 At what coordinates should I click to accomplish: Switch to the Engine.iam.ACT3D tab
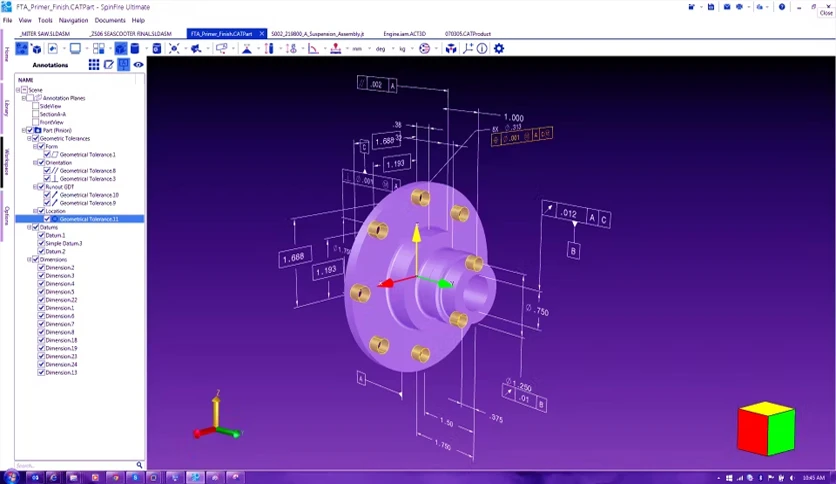coord(405,34)
